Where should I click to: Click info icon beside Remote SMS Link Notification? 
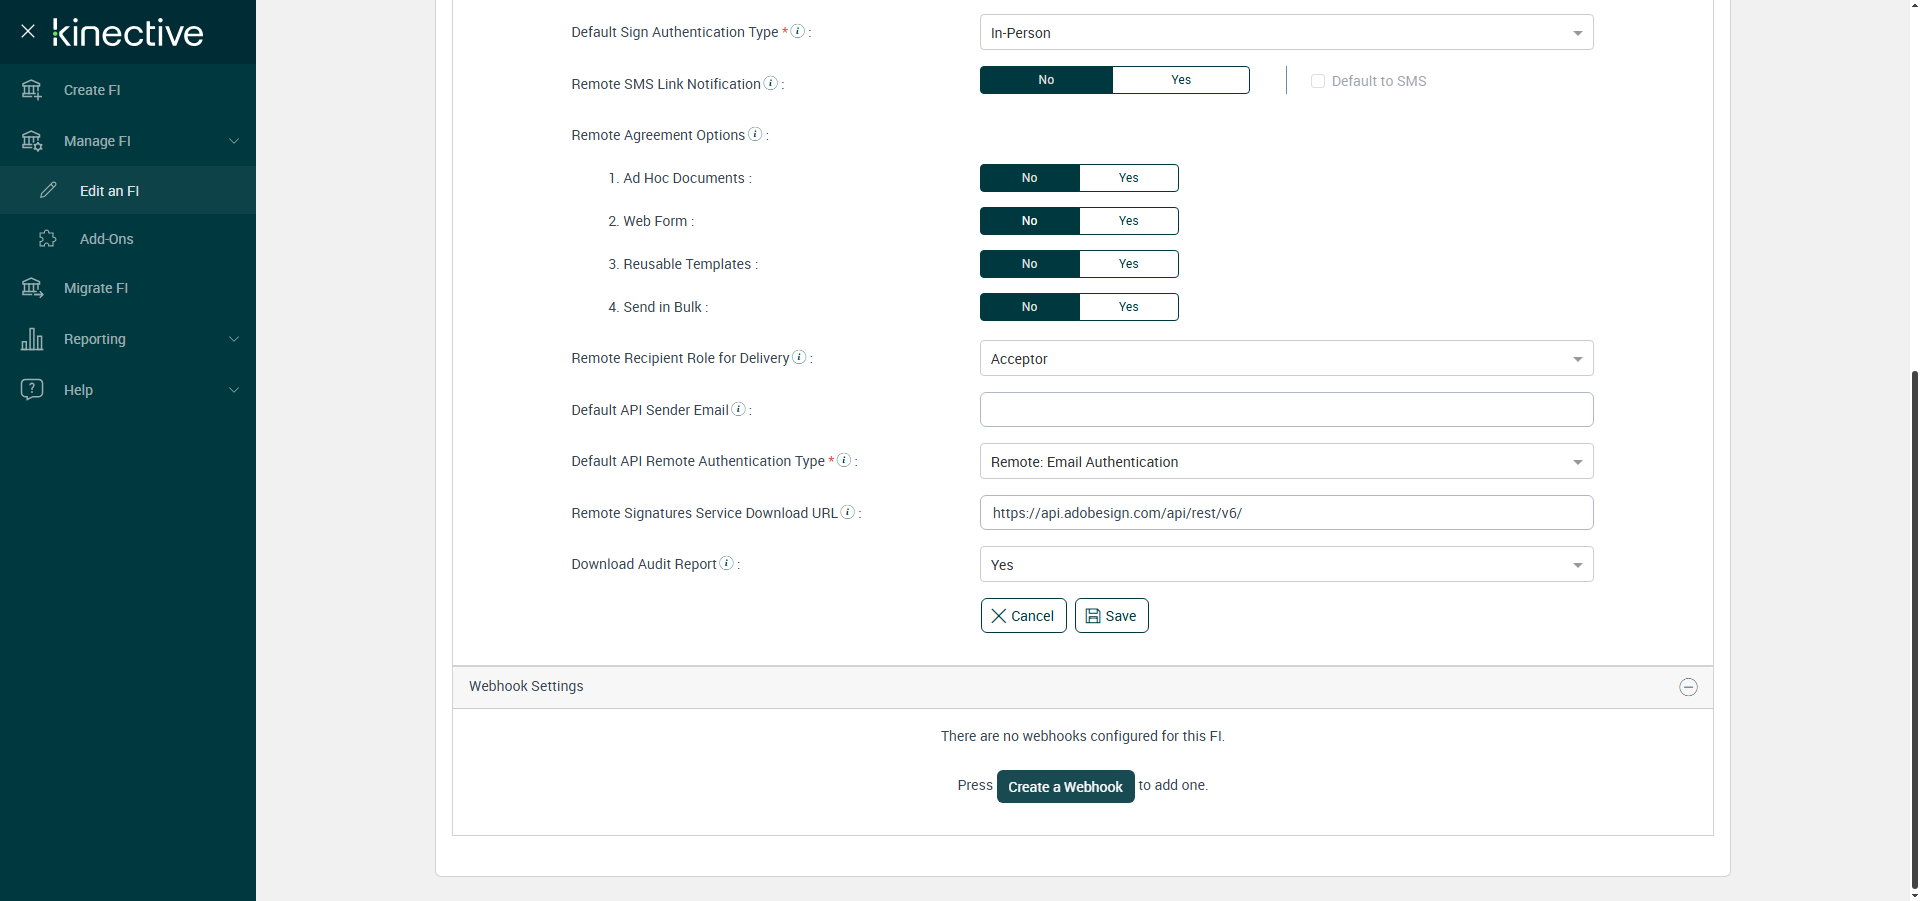pyautogui.click(x=771, y=83)
